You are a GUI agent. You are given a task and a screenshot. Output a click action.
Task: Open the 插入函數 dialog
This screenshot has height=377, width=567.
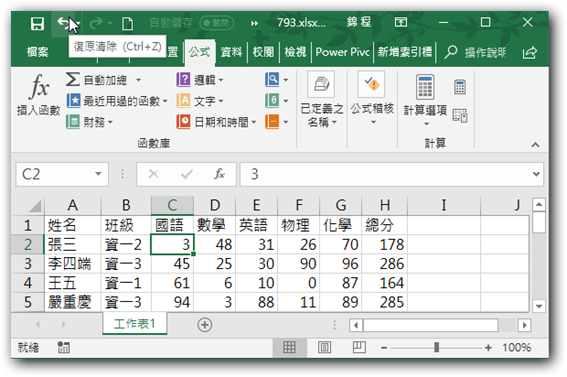(38, 95)
